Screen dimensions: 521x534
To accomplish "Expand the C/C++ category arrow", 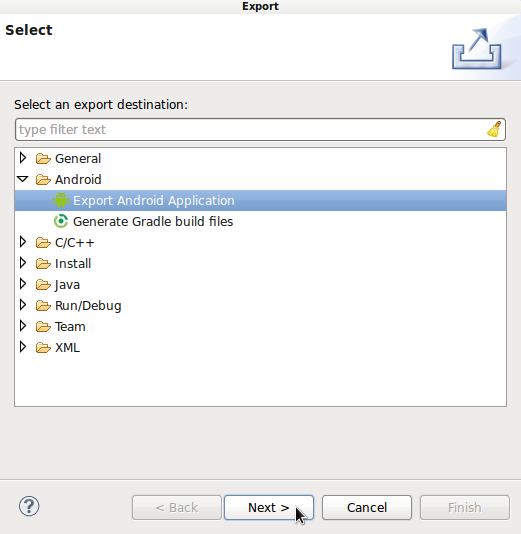I will point(23,242).
